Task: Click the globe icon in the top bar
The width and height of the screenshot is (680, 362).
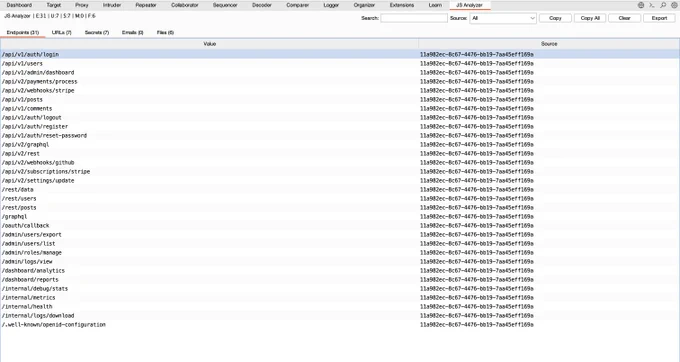Action: [641, 5]
